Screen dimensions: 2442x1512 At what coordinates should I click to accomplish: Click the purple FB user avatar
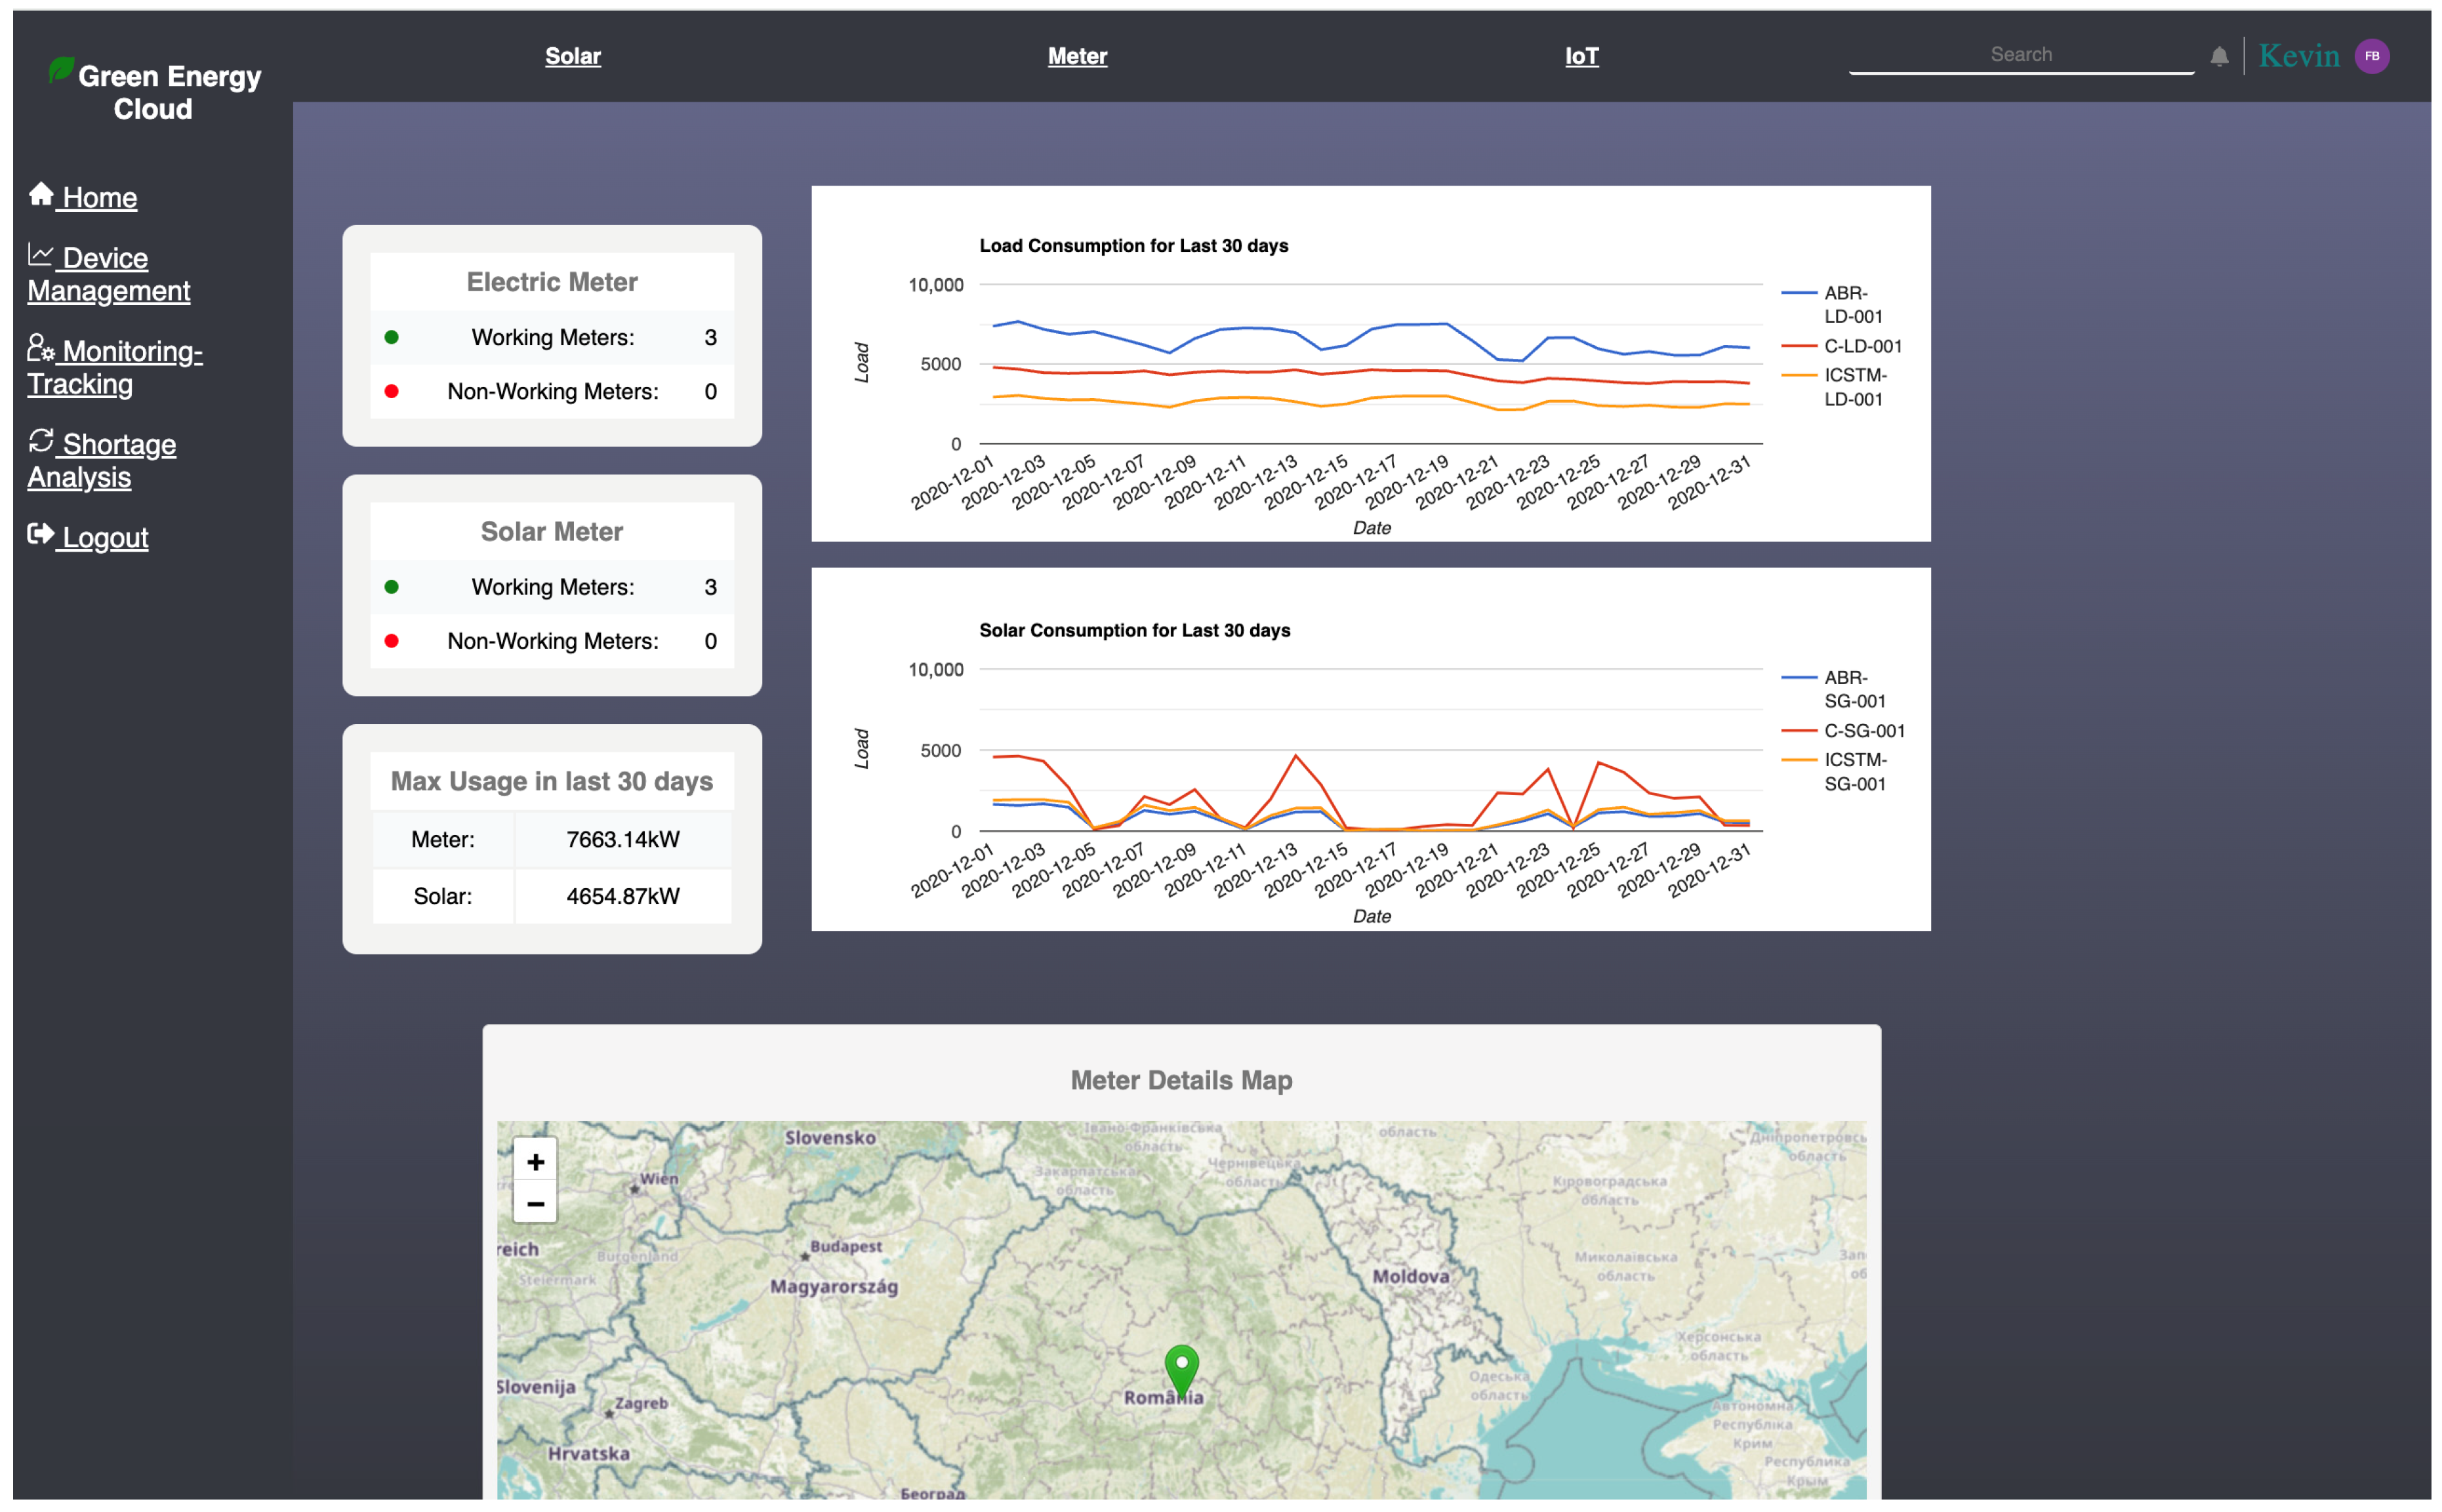point(2371,56)
